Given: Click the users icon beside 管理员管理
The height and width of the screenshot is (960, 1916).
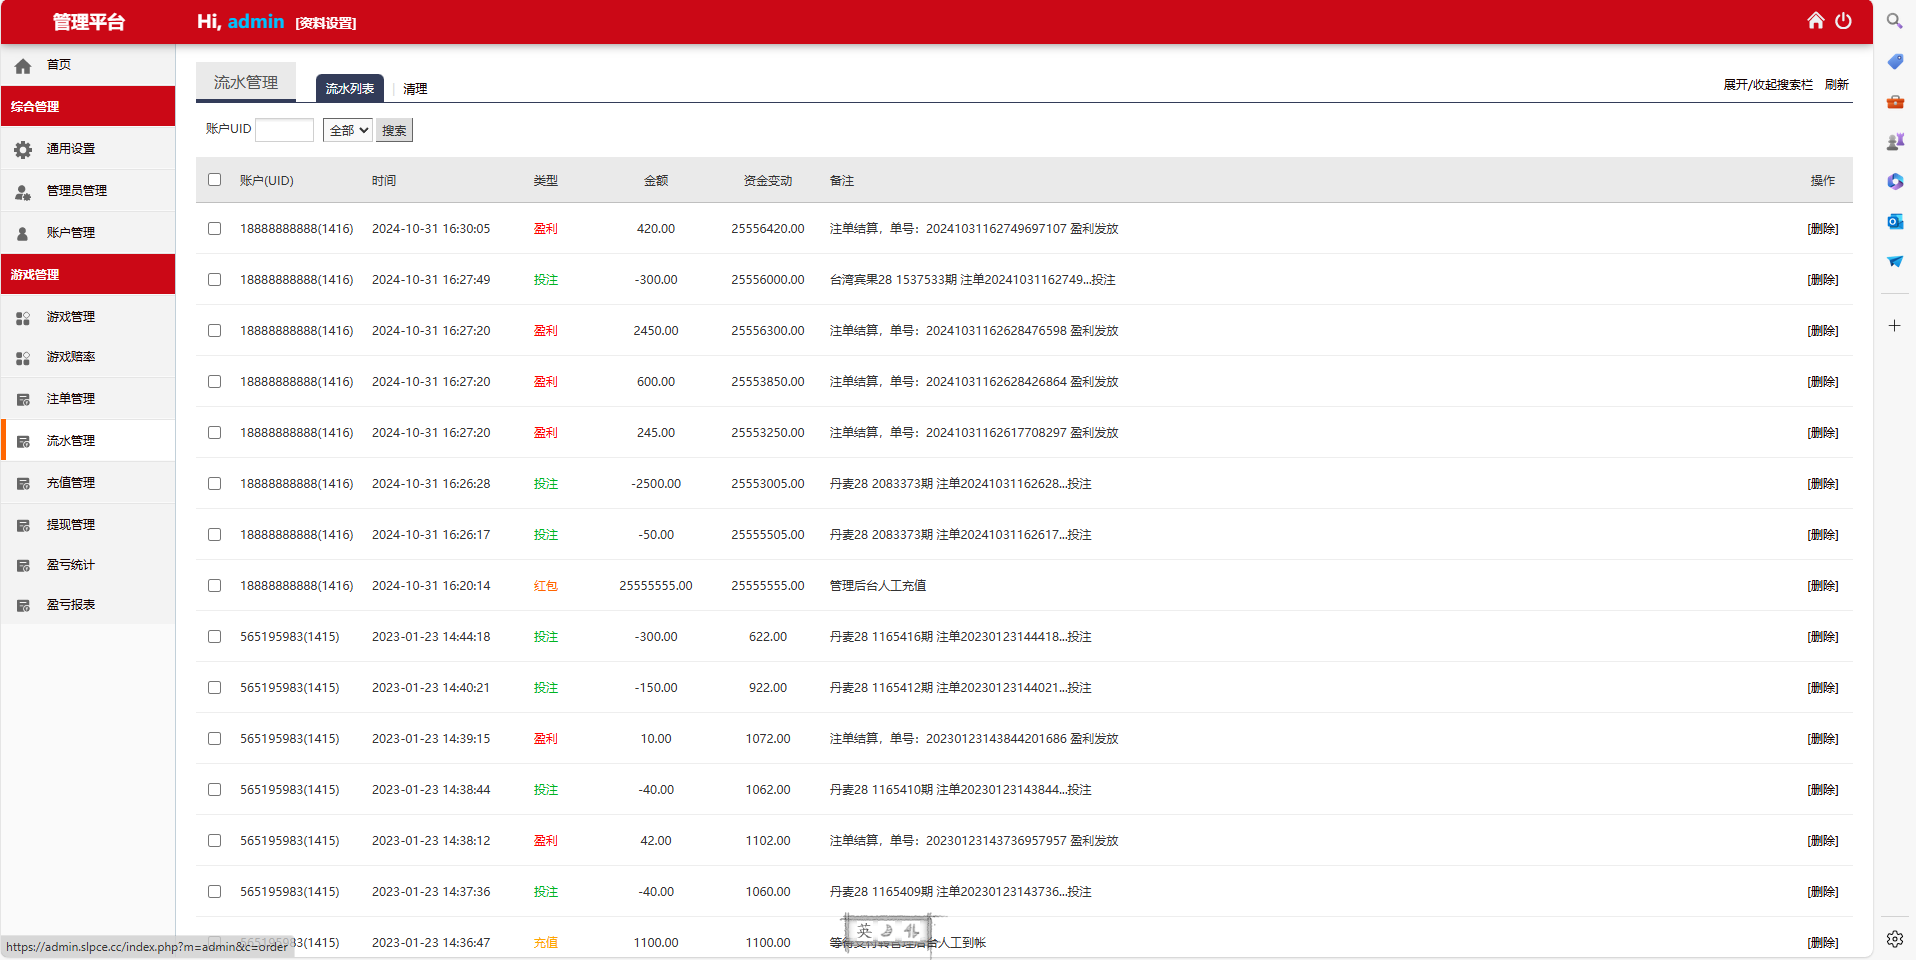Looking at the screenshot, I should click(23, 191).
